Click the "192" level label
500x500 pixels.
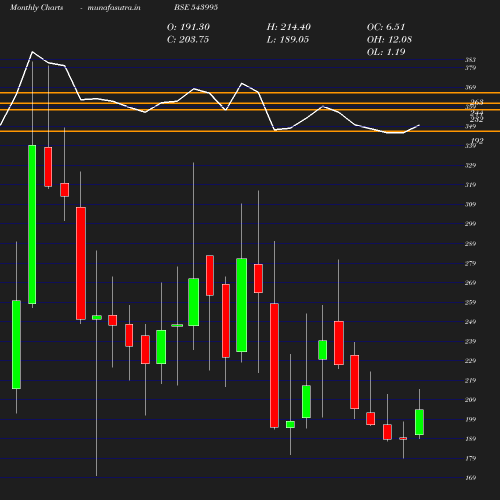tap(477, 141)
